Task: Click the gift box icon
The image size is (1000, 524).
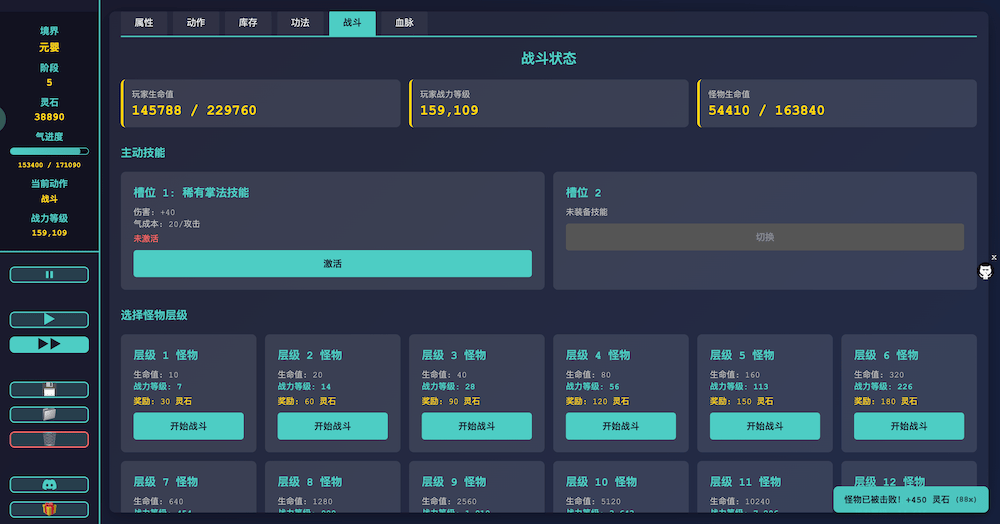Action: tap(49, 509)
